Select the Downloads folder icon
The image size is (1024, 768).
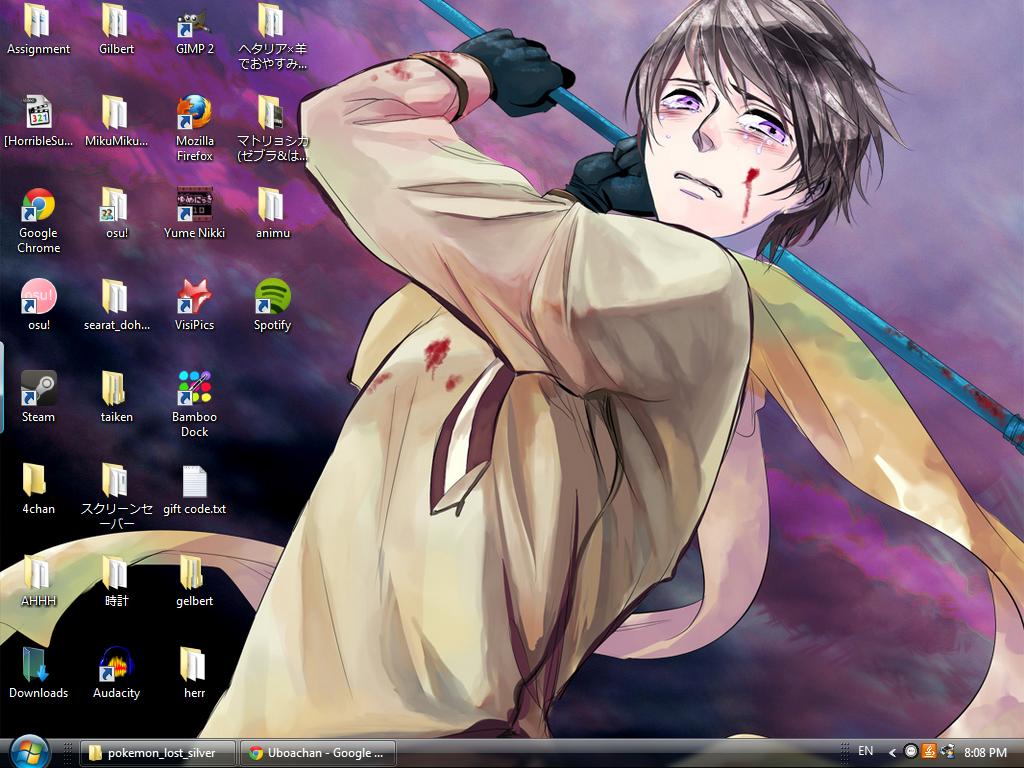[39, 673]
